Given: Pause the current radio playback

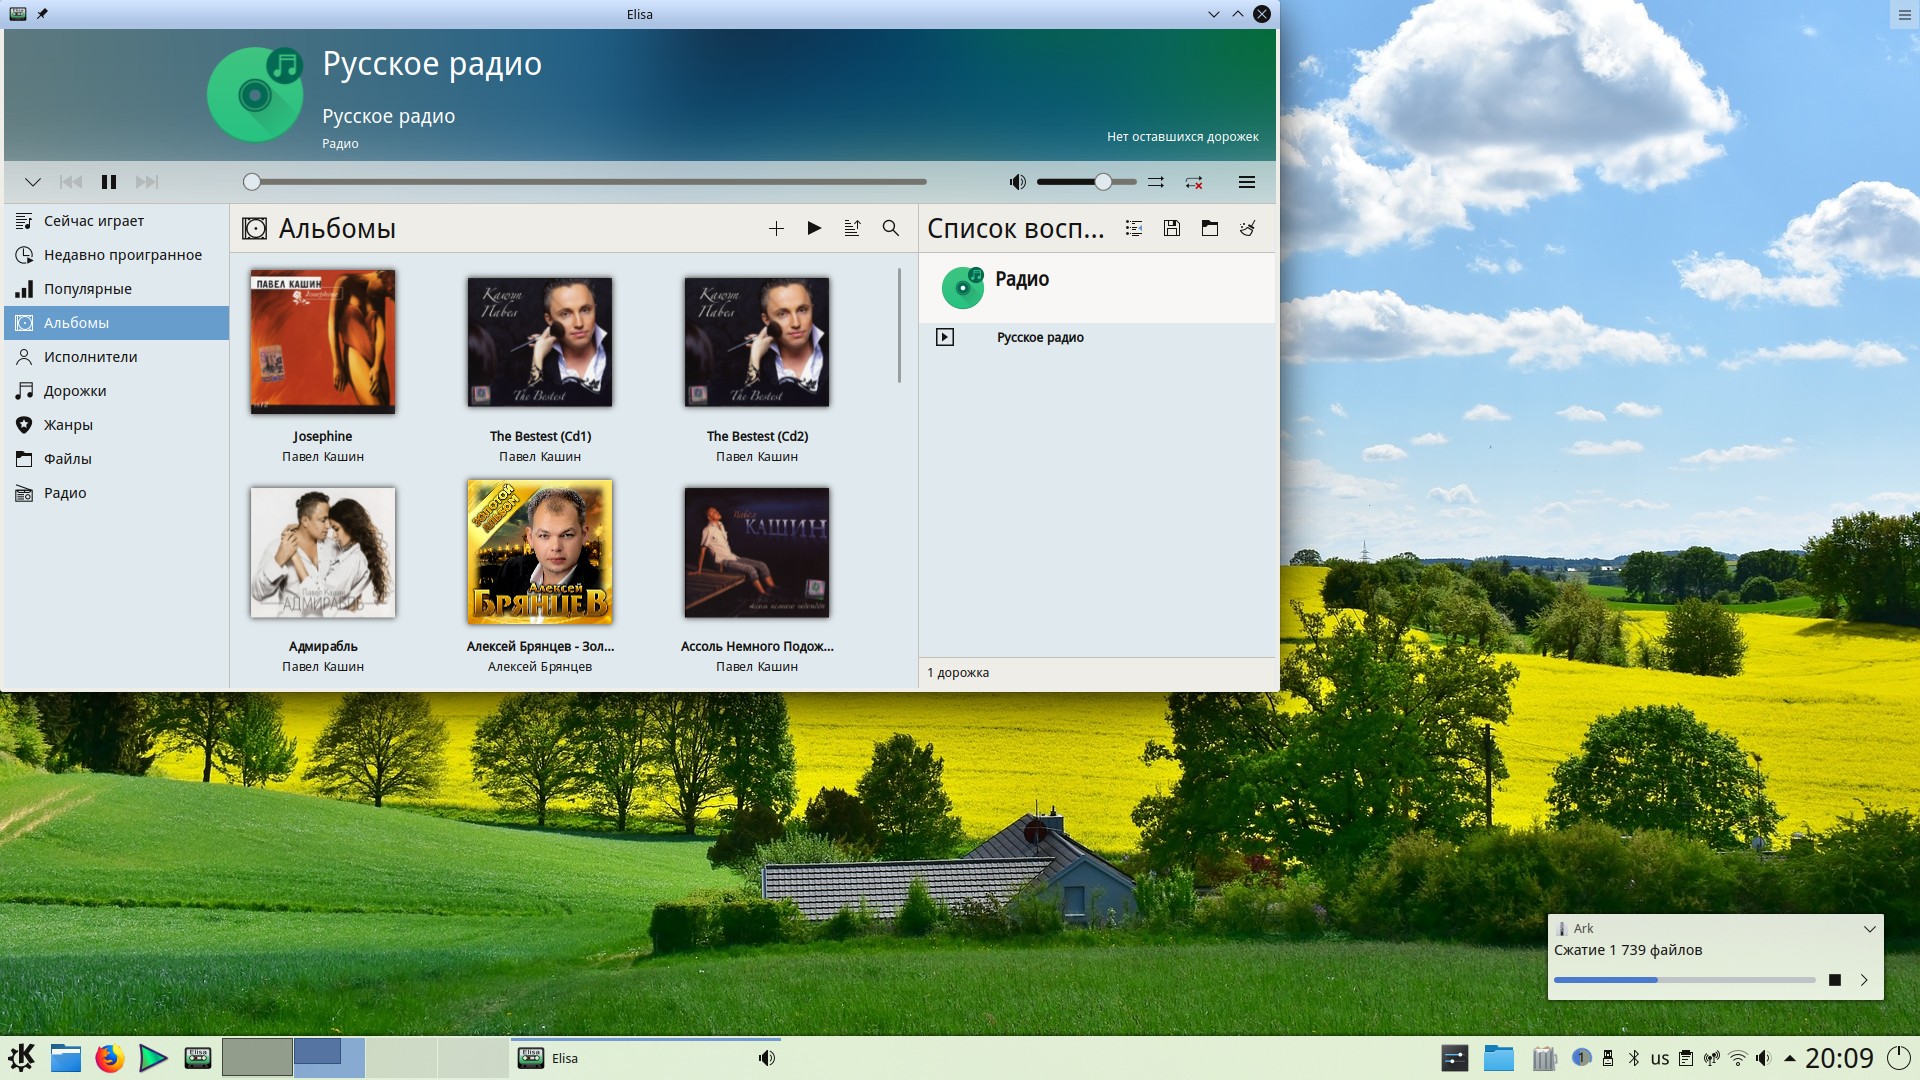Looking at the screenshot, I should pos(109,182).
